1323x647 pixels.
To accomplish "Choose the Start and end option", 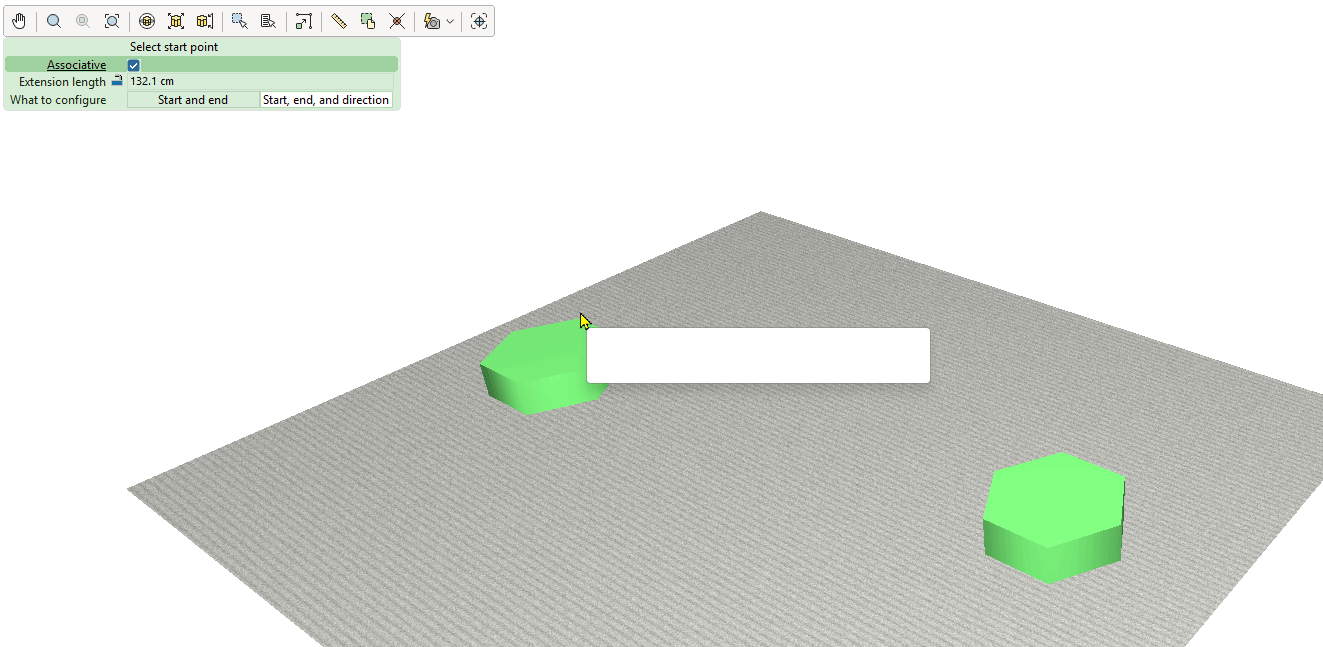I will [193, 100].
